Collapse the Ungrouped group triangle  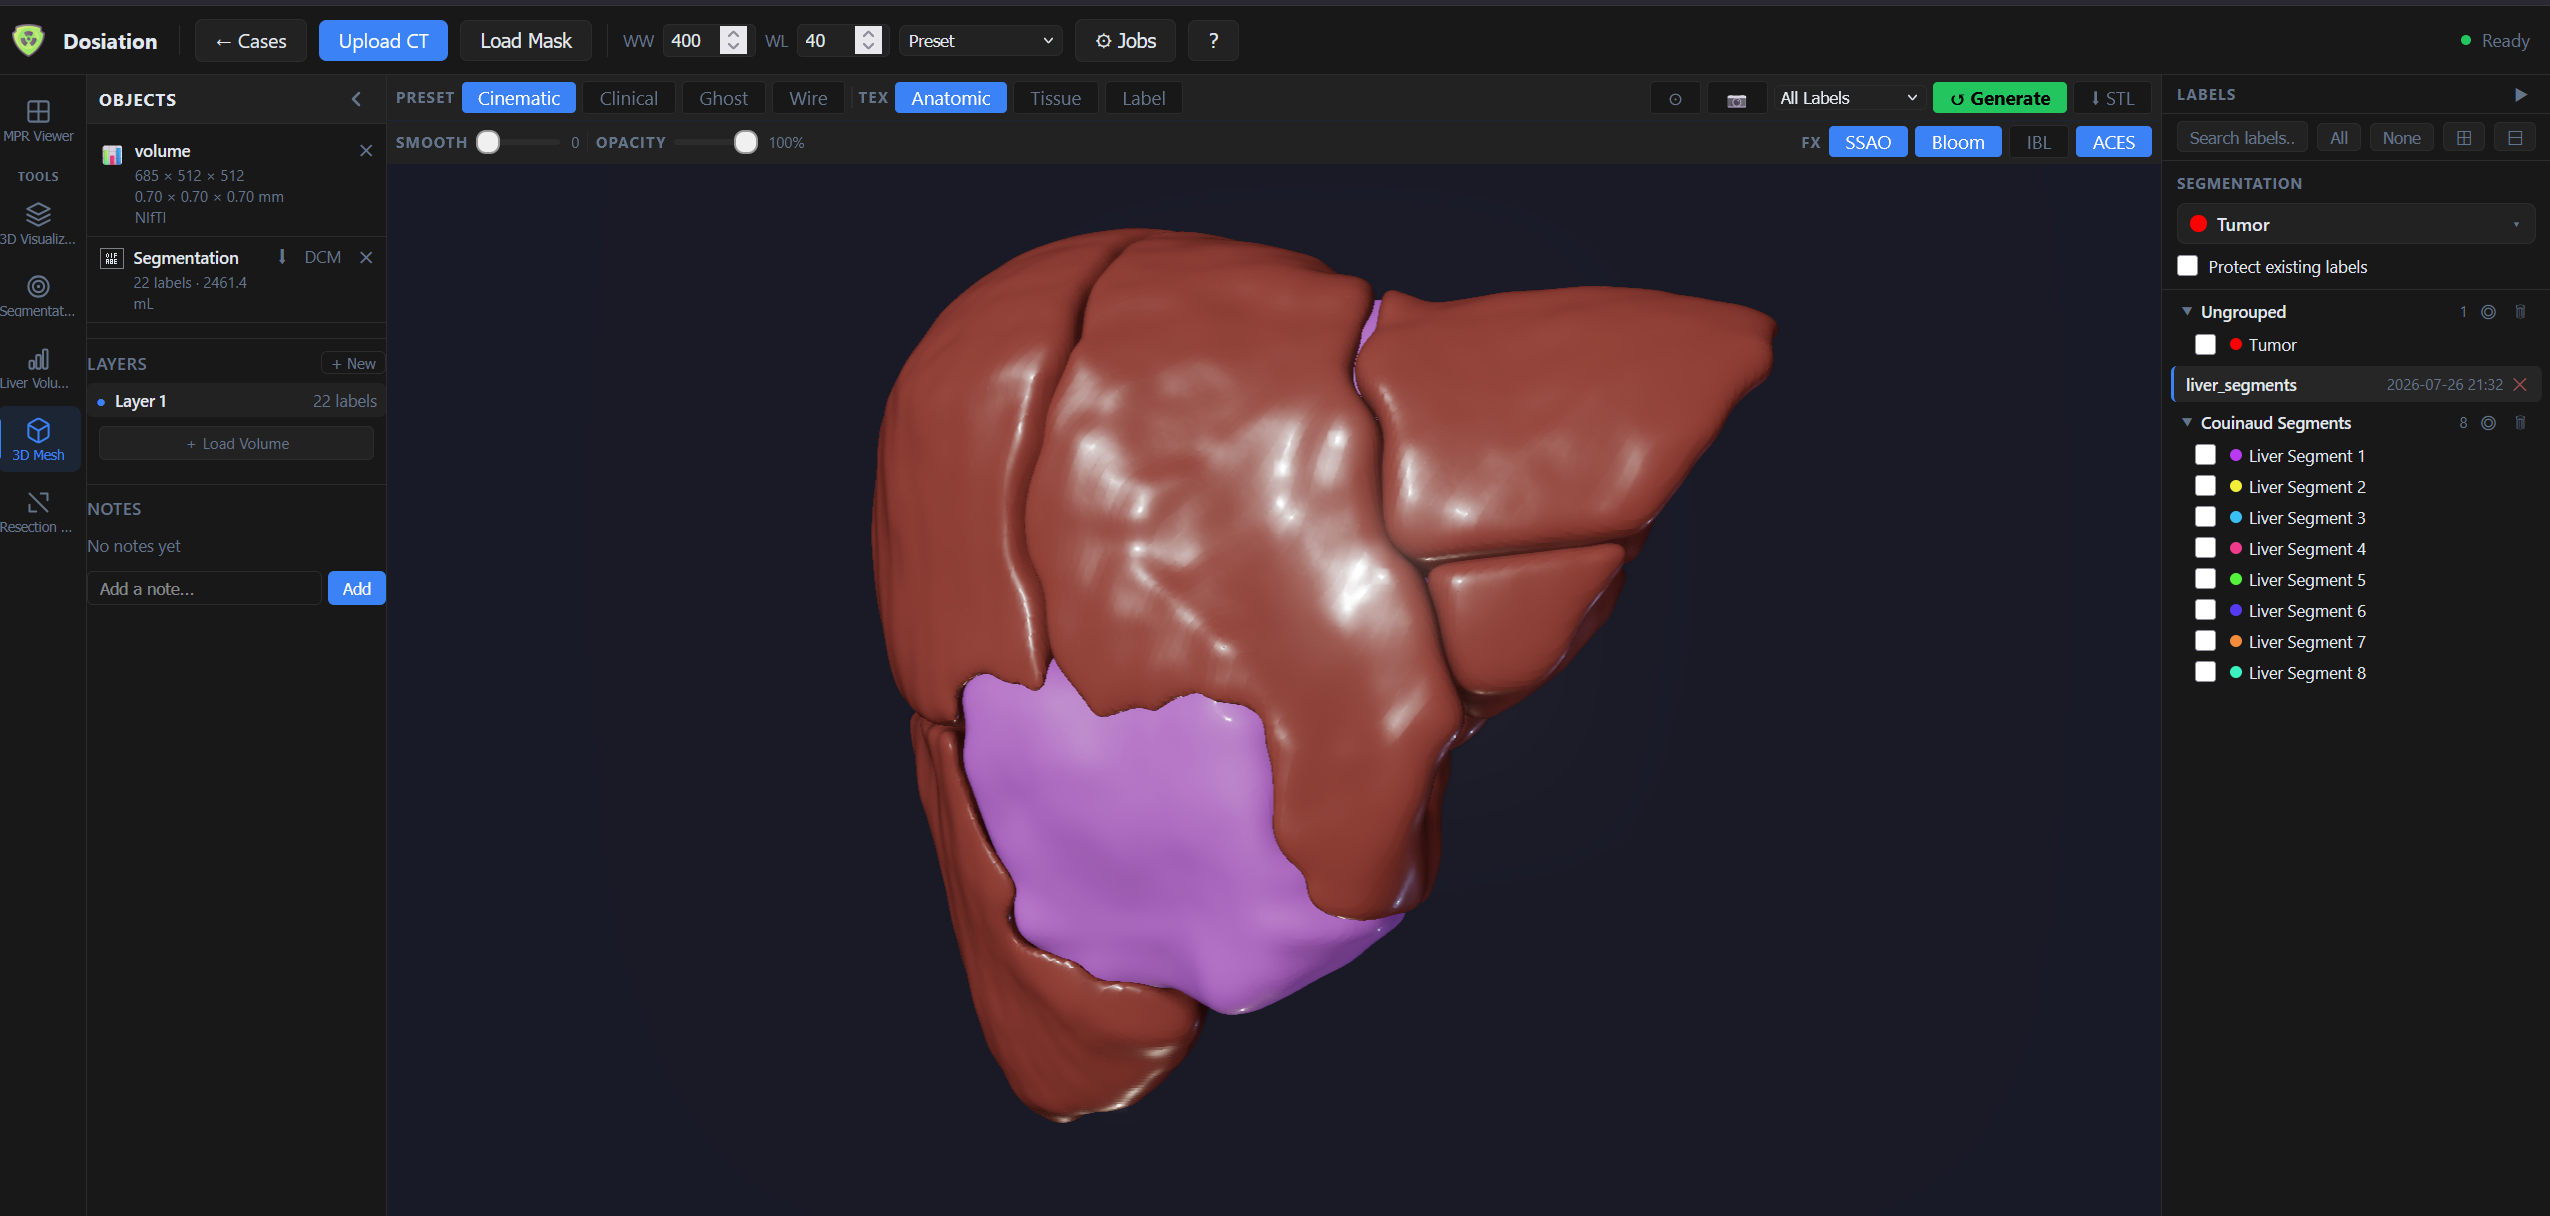2187,312
